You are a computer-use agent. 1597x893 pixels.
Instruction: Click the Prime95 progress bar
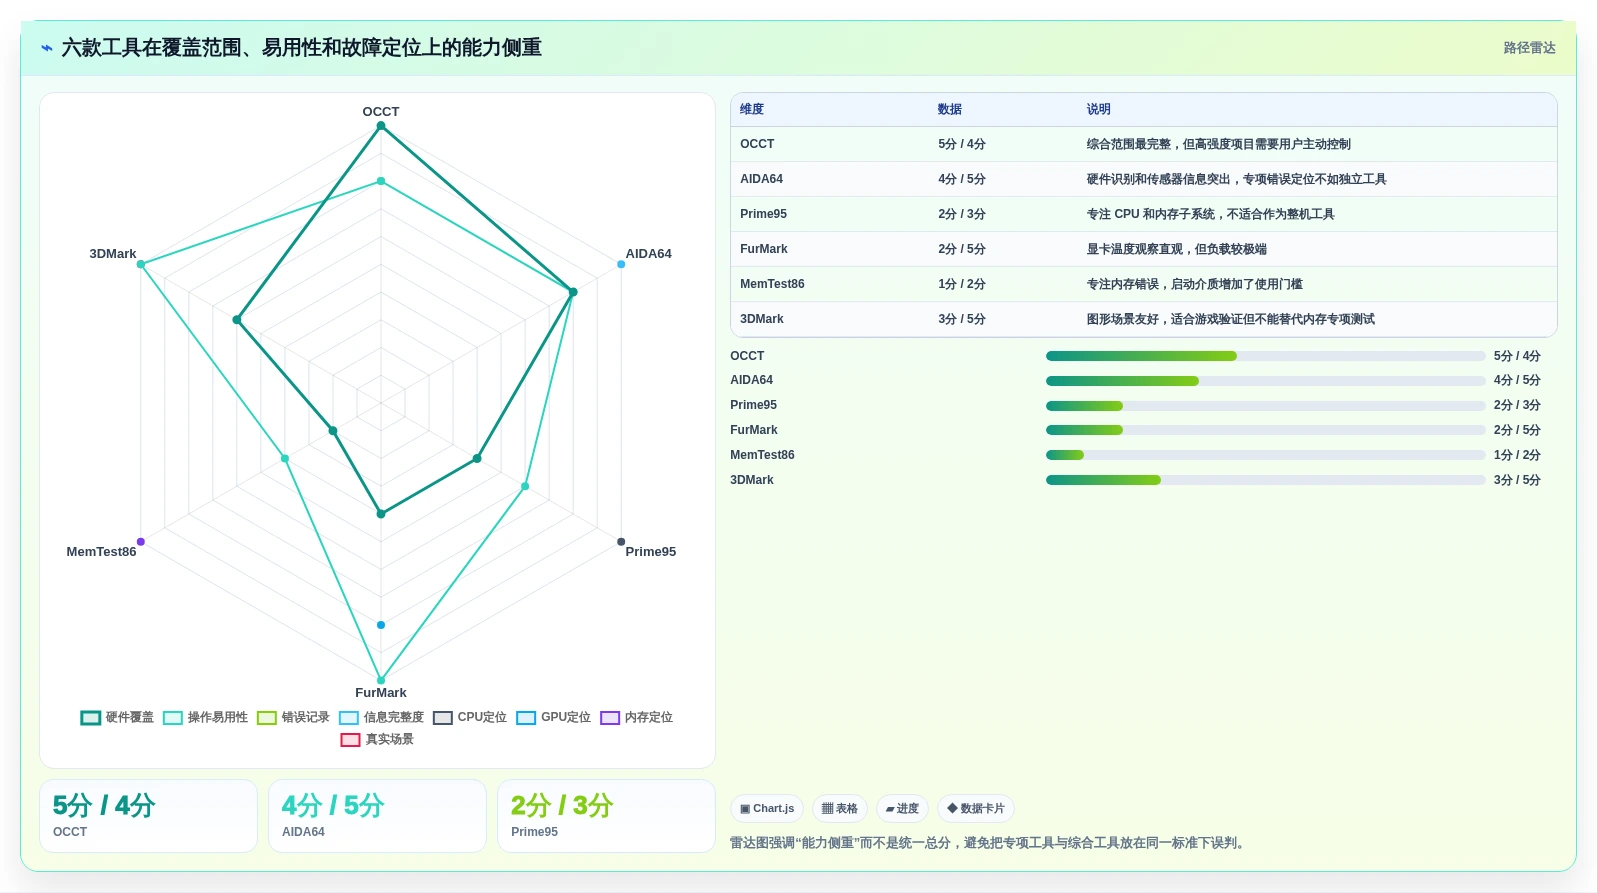point(1265,406)
